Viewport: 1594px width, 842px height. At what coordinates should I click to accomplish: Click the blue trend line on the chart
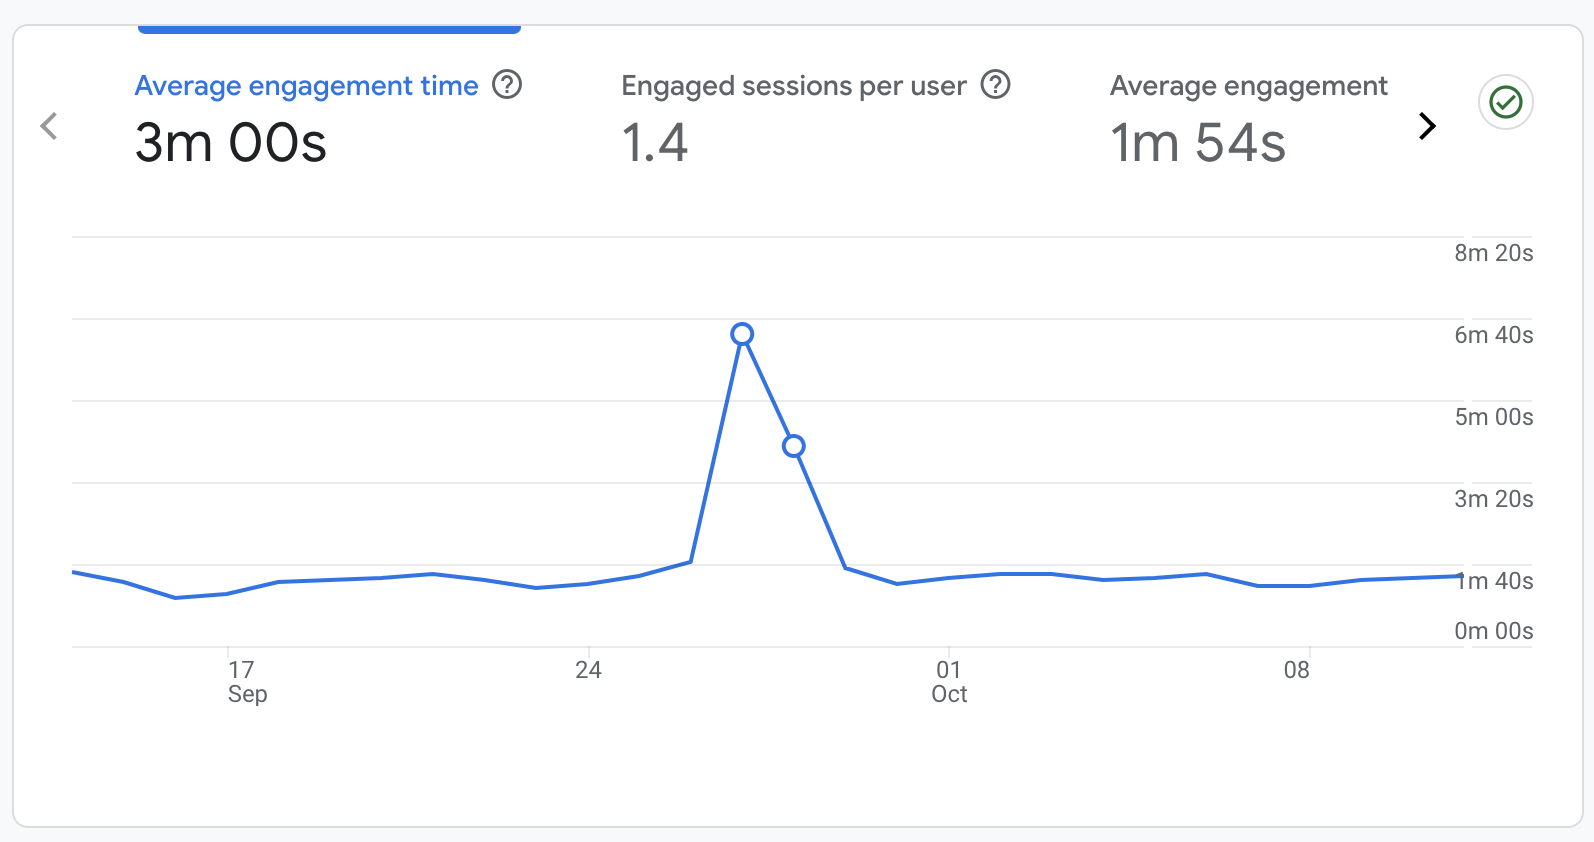click(400, 579)
